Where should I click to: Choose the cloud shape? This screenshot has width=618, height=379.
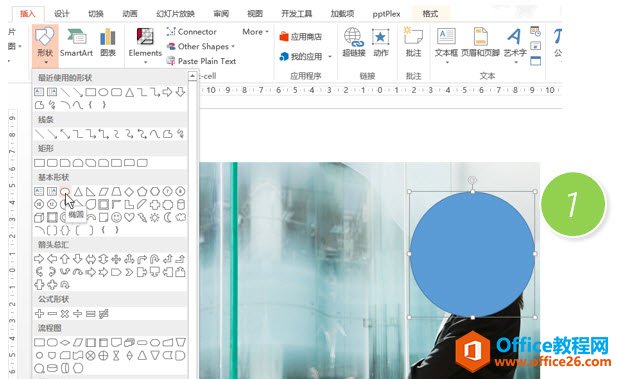(181, 217)
